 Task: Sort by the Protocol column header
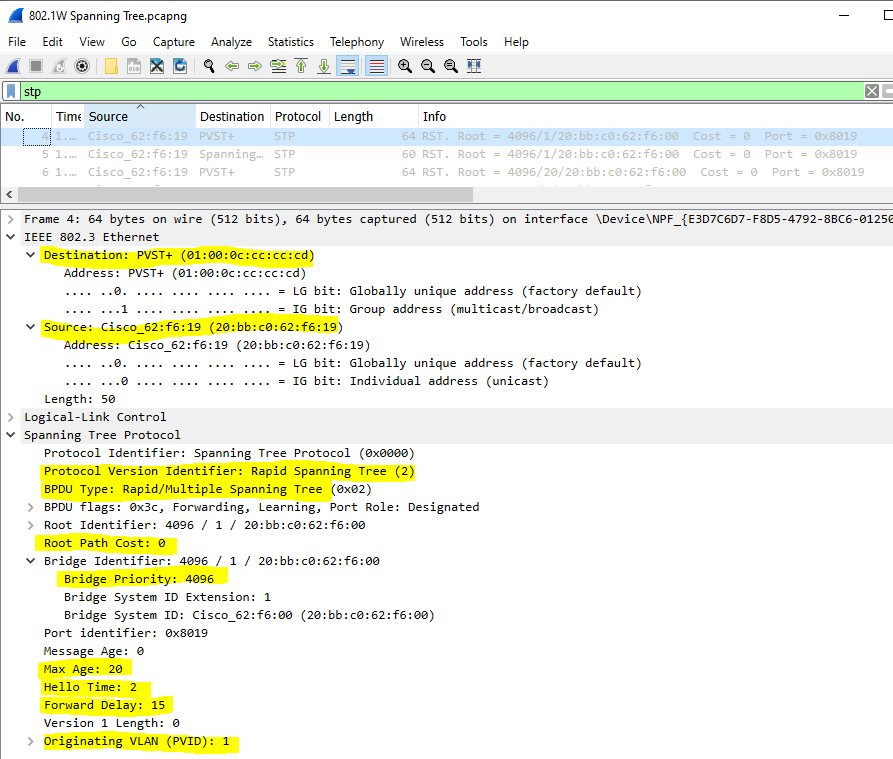299,116
